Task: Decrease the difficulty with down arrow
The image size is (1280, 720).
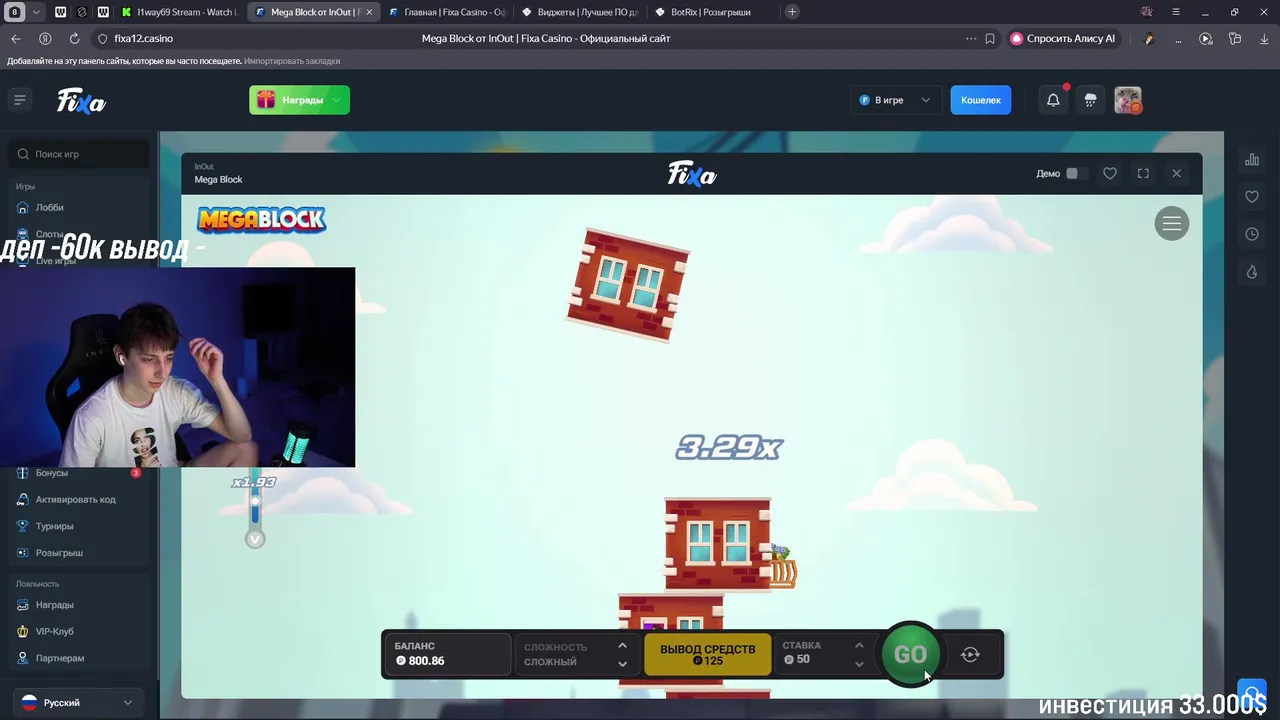Action: [622, 663]
